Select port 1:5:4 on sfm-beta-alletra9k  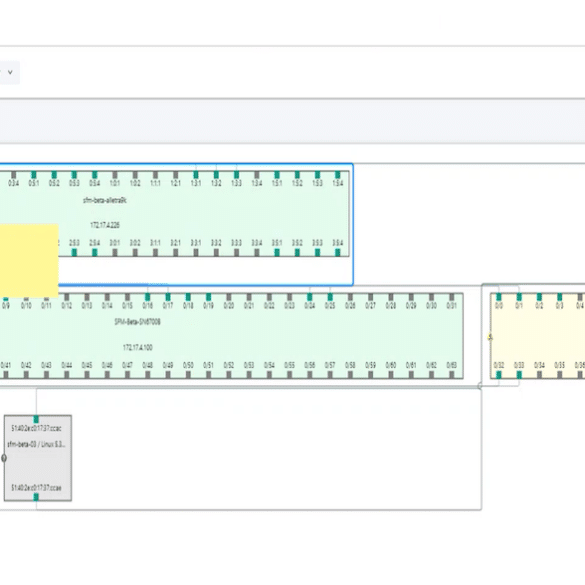(338, 175)
